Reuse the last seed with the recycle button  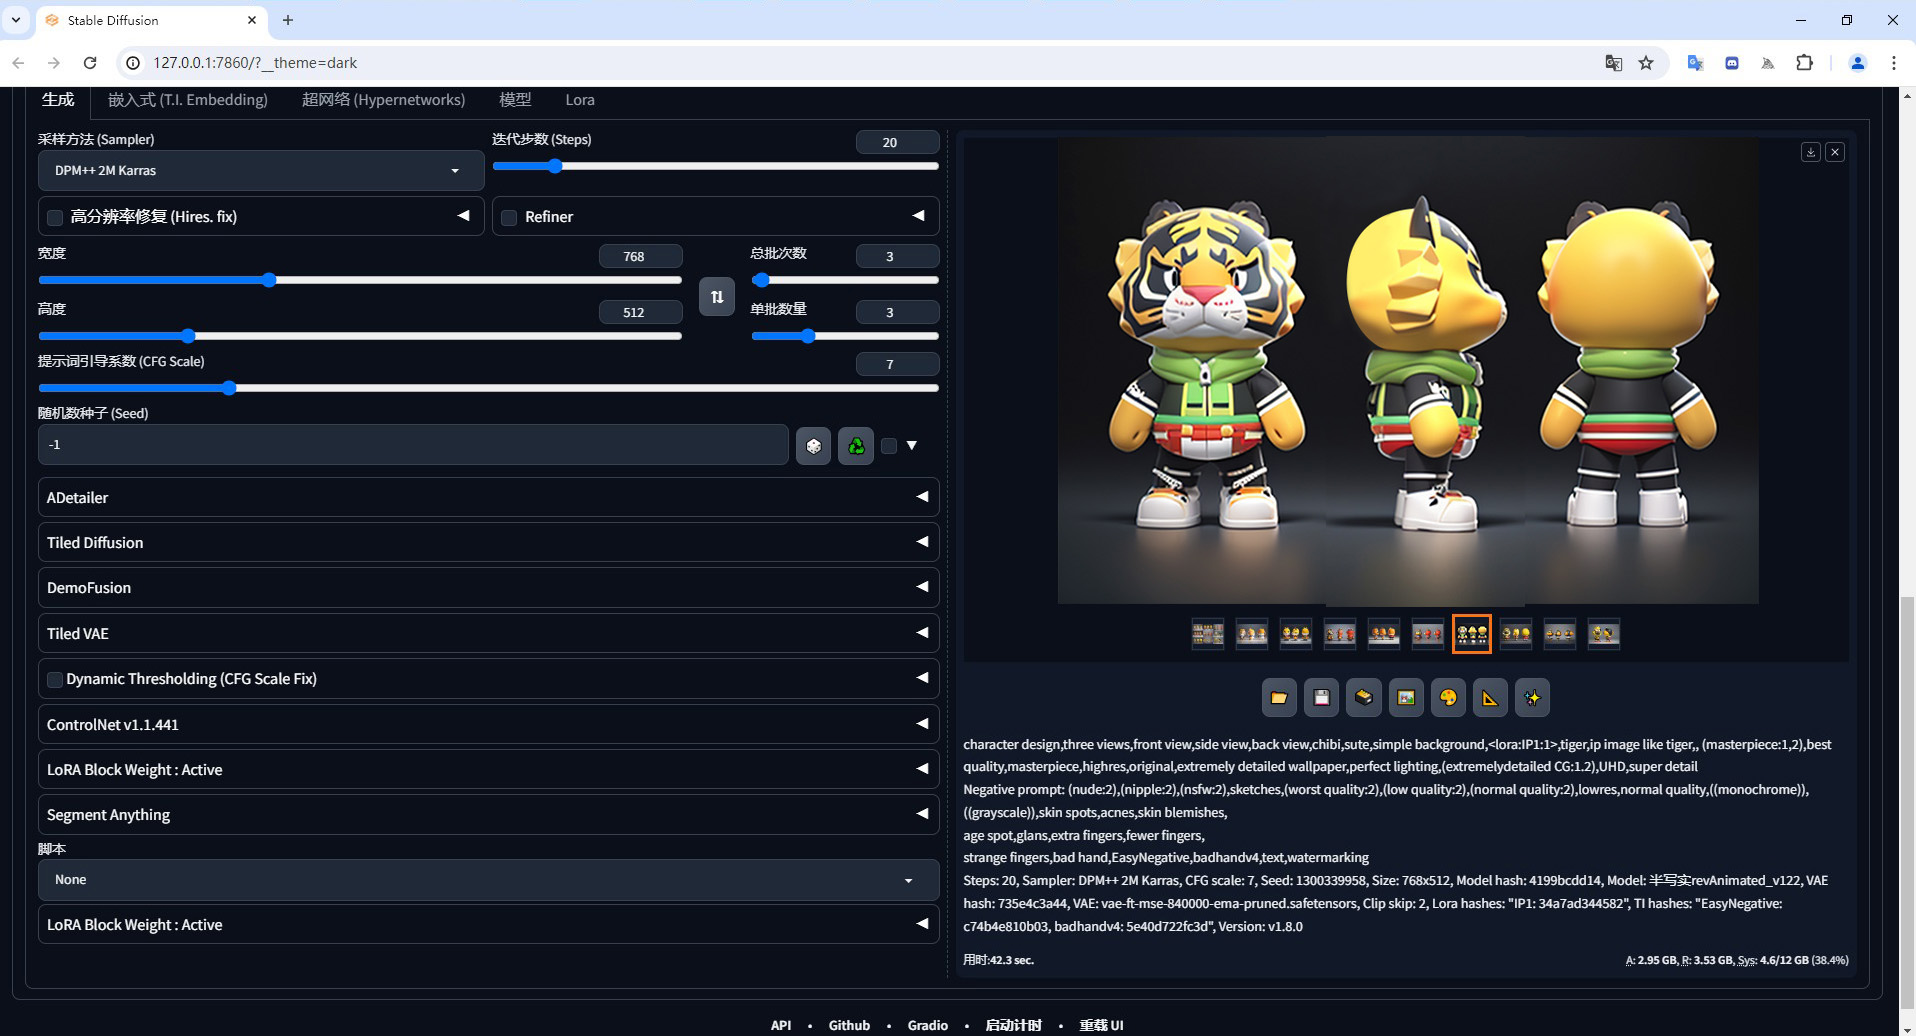click(x=856, y=446)
